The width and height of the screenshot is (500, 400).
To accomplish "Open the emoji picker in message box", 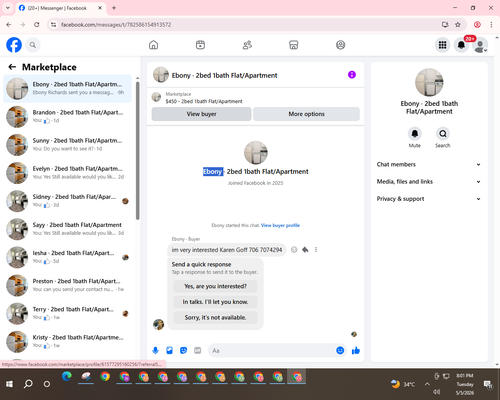I will [340, 350].
